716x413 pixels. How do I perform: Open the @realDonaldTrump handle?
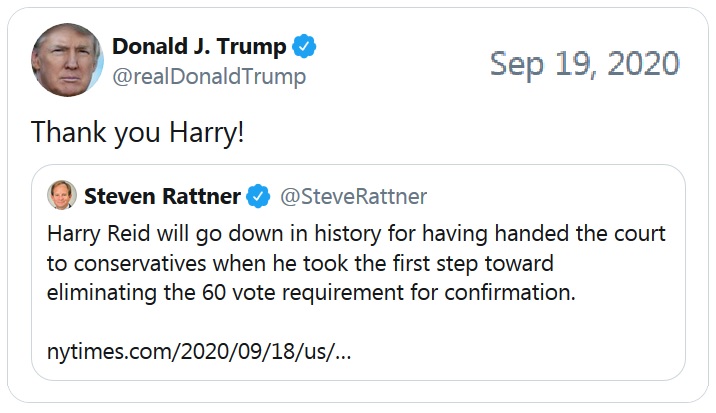point(209,76)
